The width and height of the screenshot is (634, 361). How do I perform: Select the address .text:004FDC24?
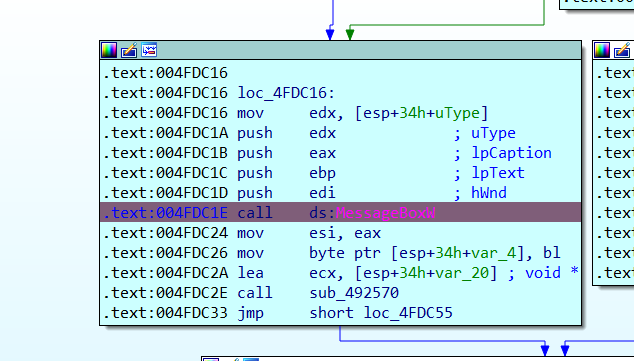coord(165,233)
